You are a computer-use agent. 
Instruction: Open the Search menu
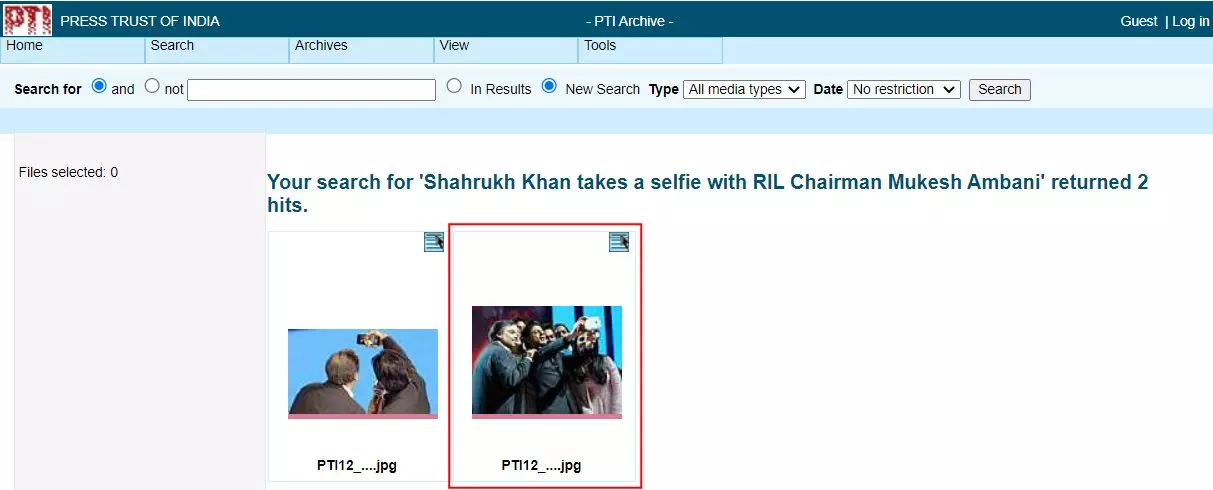[218, 47]
